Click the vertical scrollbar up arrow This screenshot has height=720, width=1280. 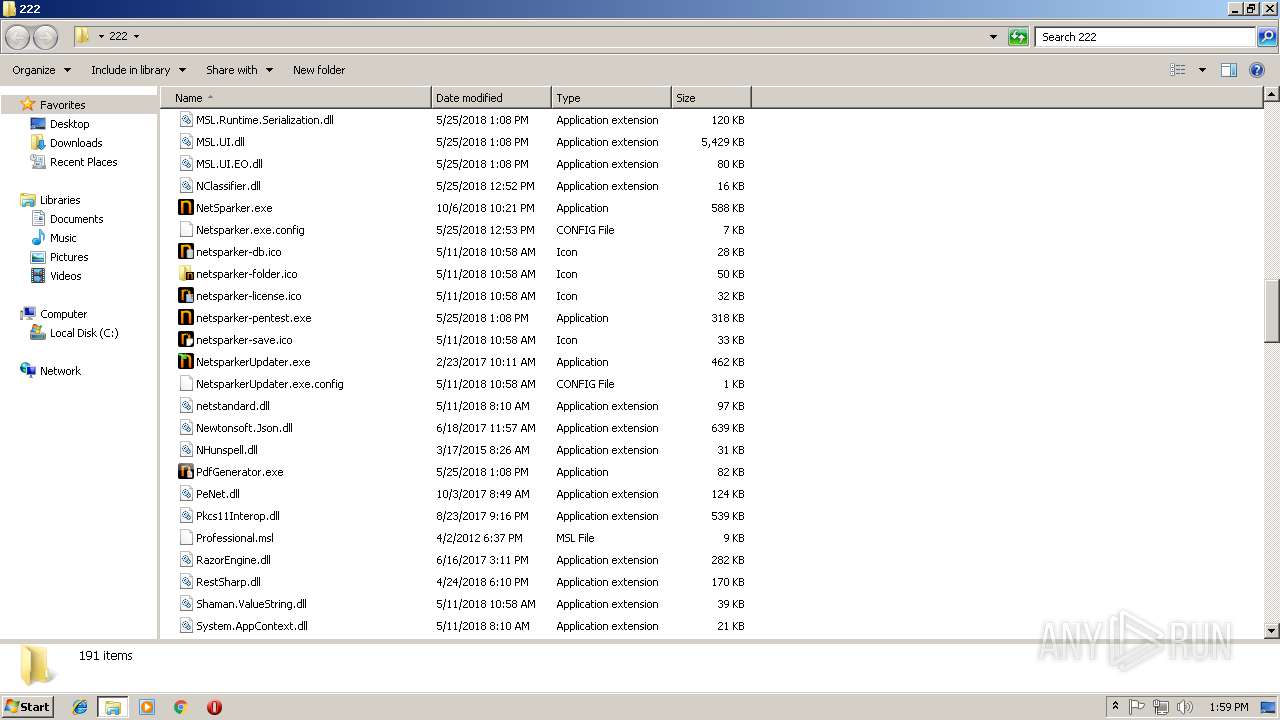pos(1272,95)
